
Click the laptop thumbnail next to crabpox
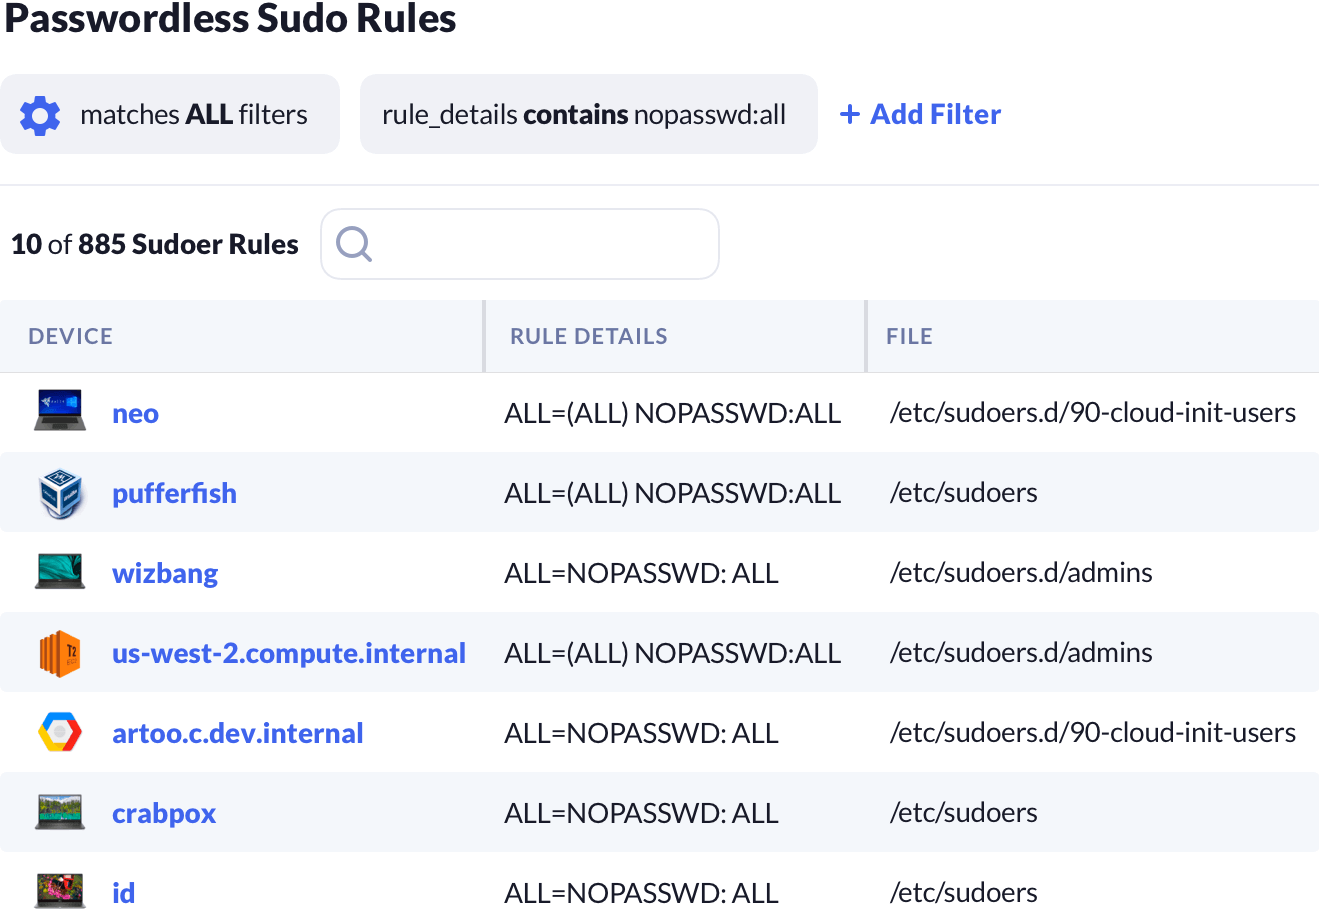click(x=60, y=811)
